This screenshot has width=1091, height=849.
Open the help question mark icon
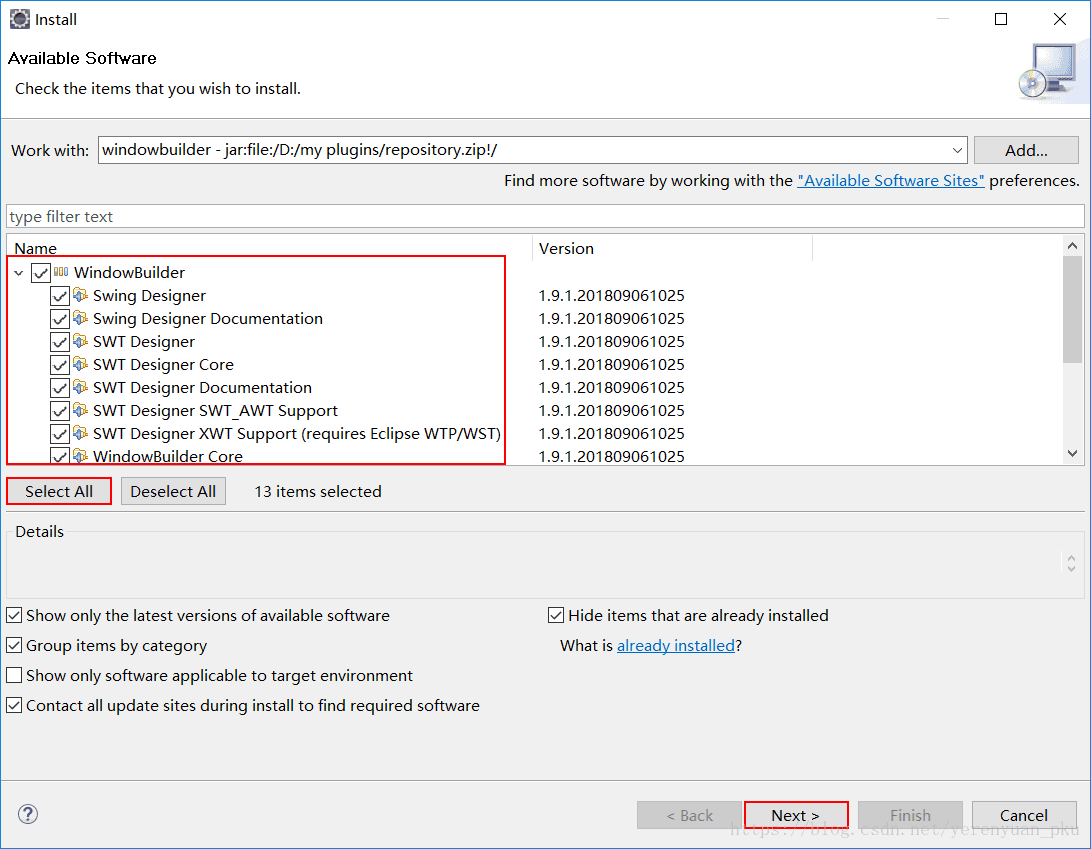pos(28,814)
